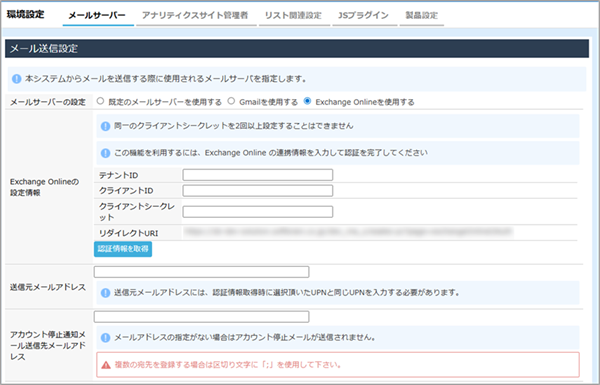
Task: Open the アナリティクスサイト管理者 tab
Action: tap(195, 15)
